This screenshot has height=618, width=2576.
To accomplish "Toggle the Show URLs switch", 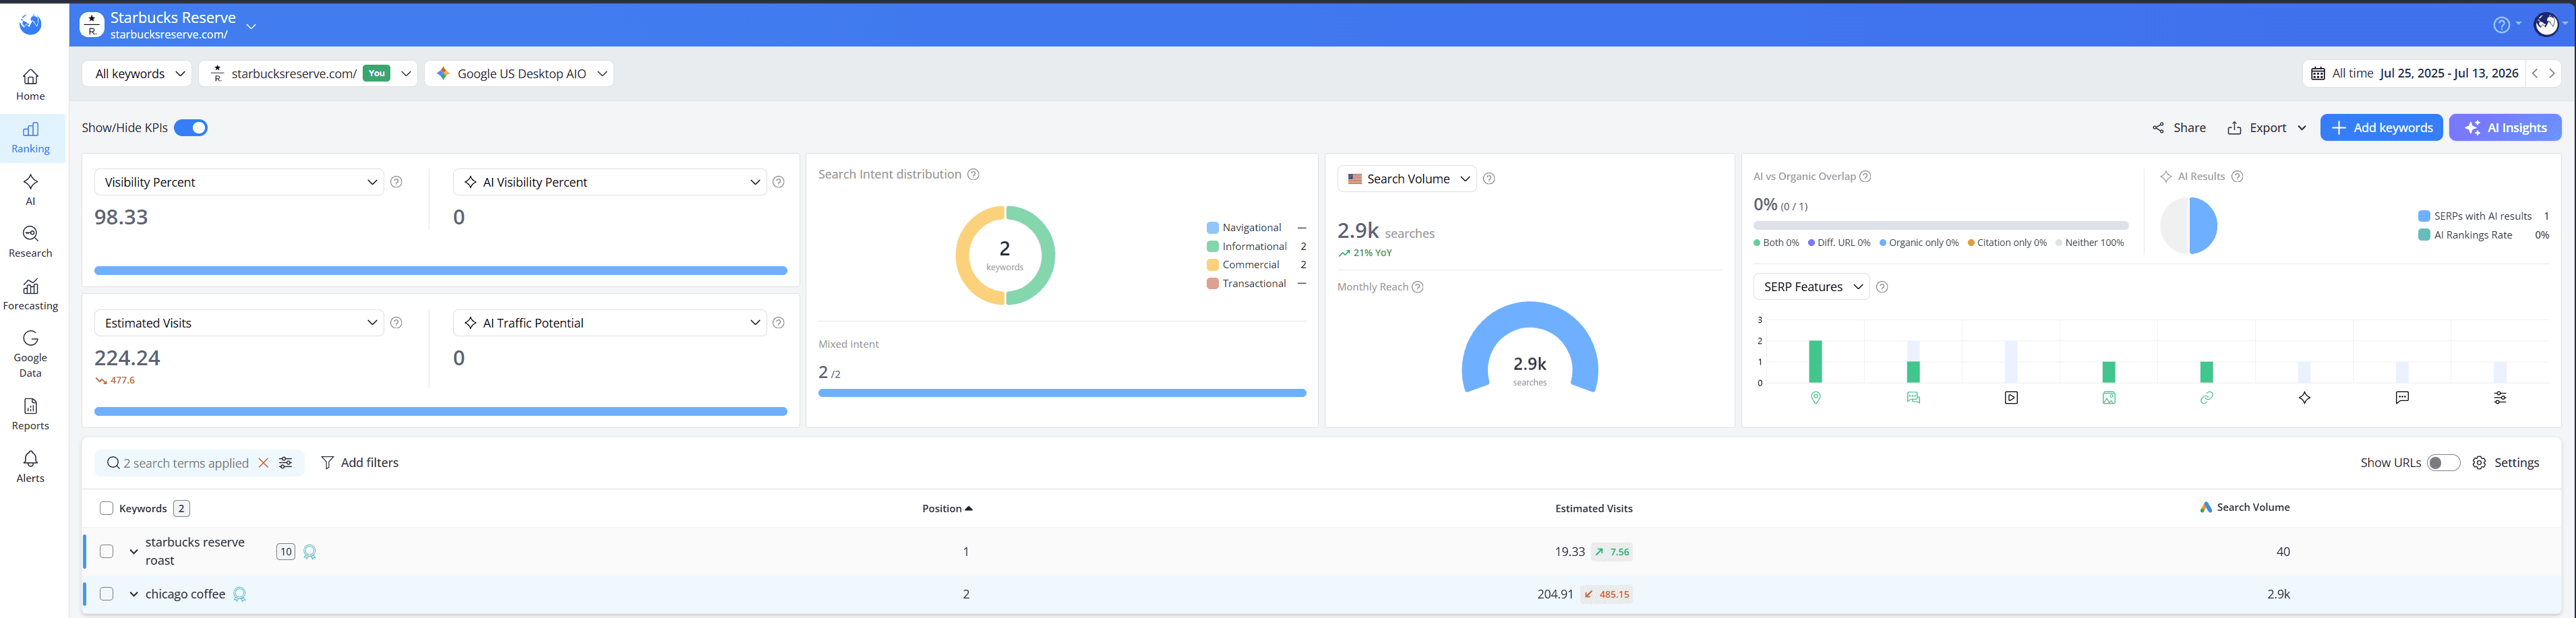I will tap(2443, 463).
